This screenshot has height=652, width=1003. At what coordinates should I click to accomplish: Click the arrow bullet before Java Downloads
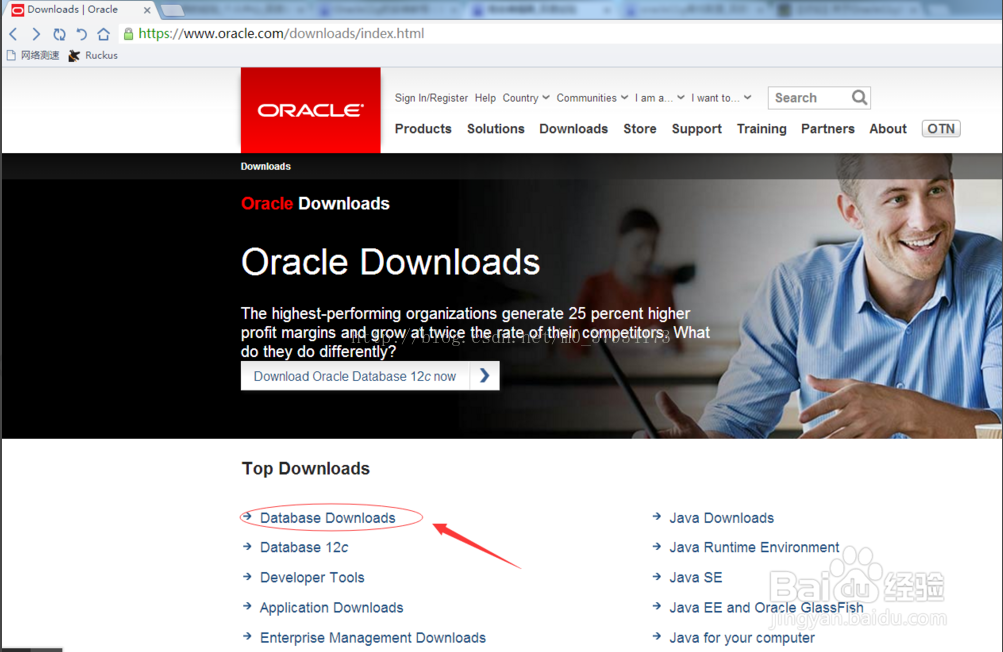(x=656, y=516)
